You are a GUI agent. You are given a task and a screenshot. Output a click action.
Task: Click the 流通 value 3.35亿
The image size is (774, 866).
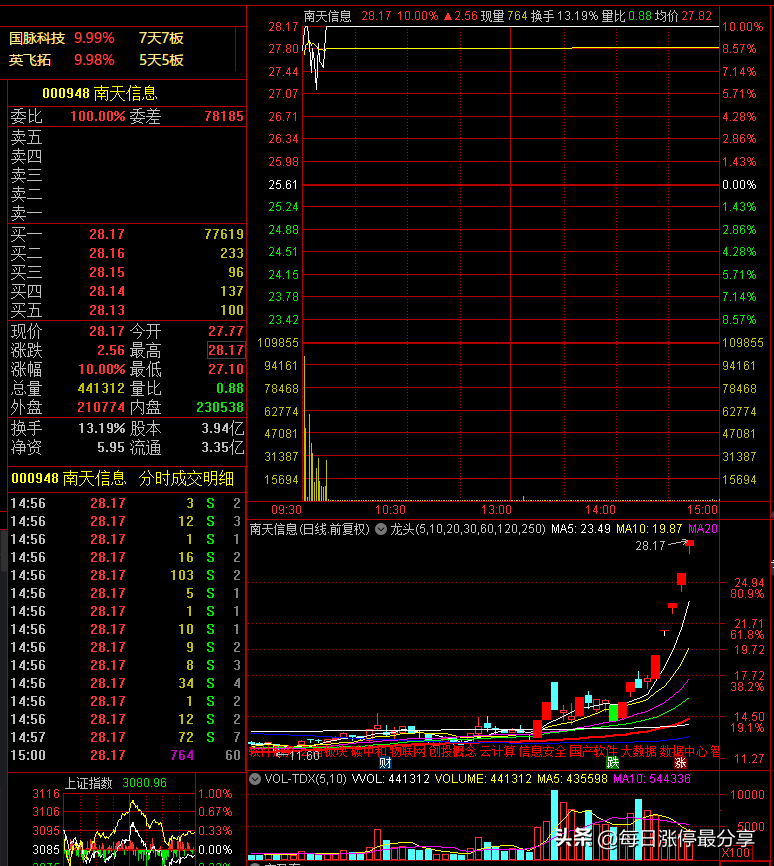pos(223,447)
